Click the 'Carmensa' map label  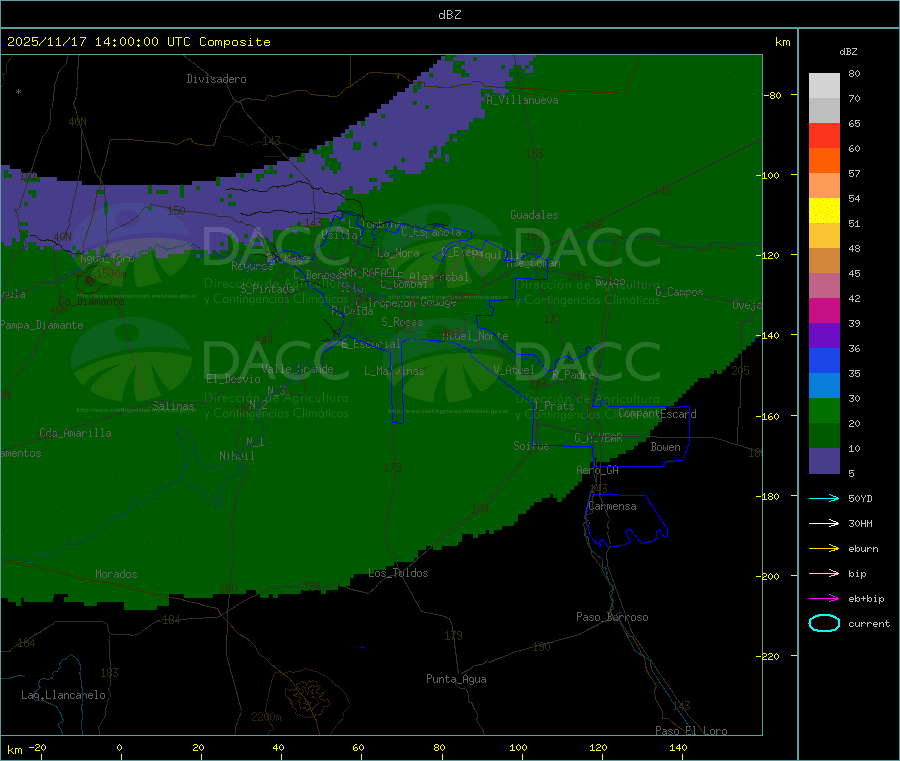click(x=612, y=506)
